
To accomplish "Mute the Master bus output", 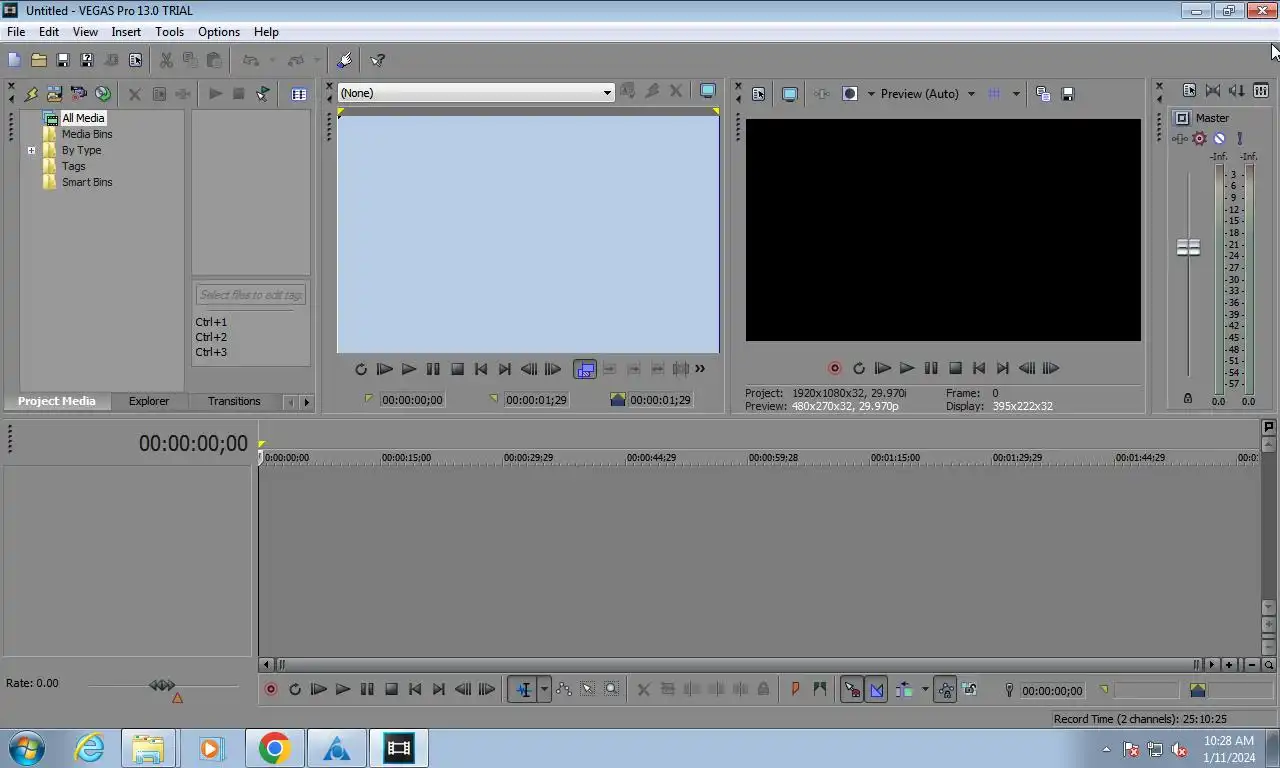I will [1219, 139].
